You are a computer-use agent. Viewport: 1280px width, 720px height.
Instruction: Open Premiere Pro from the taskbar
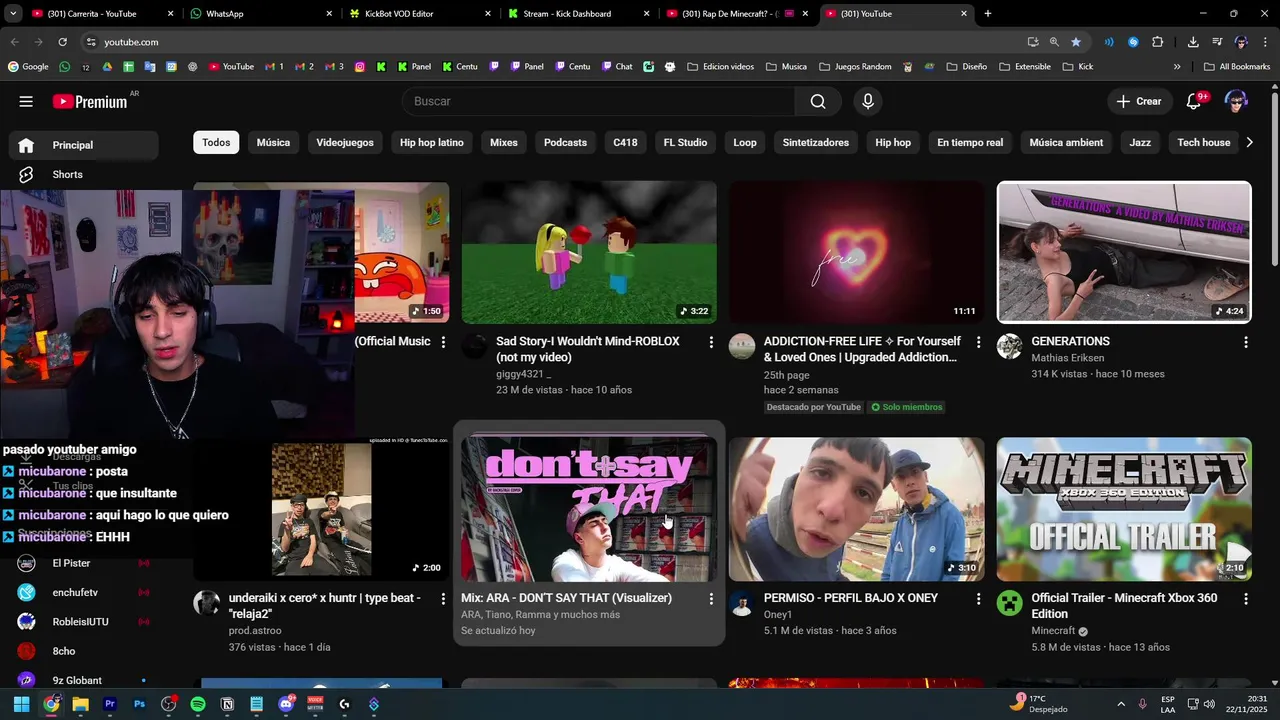click(x=110, y=704)
